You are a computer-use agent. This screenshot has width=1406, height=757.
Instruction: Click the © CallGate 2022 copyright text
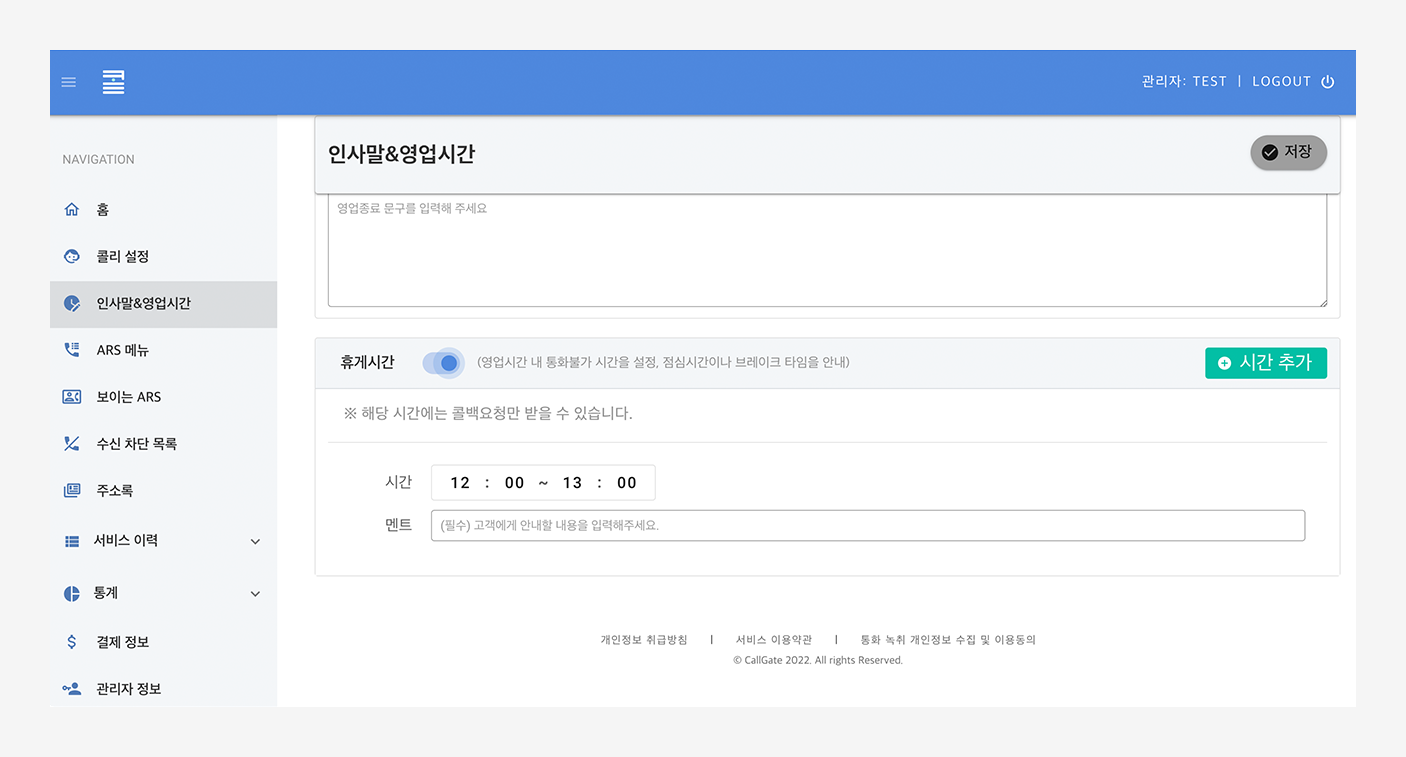[x=818, y=661]
